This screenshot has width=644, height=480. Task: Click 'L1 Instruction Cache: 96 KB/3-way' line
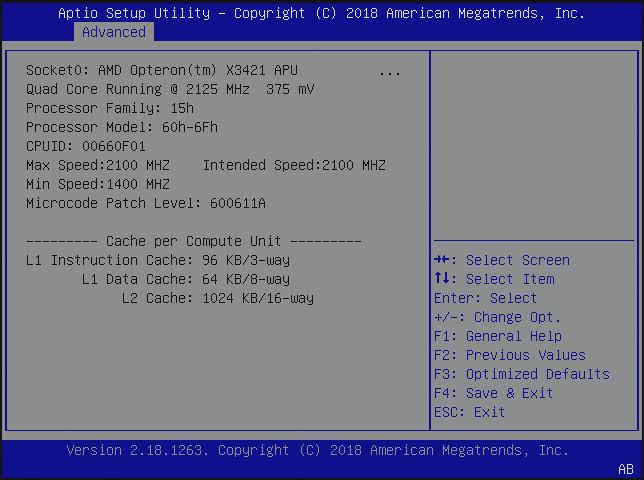click(x=158, y=260)
